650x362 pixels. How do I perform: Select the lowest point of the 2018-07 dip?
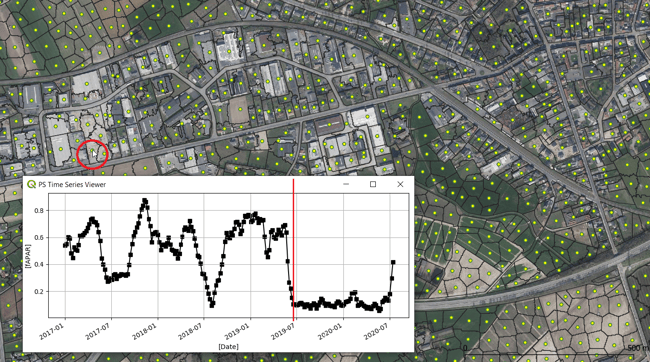click(212, 305)
